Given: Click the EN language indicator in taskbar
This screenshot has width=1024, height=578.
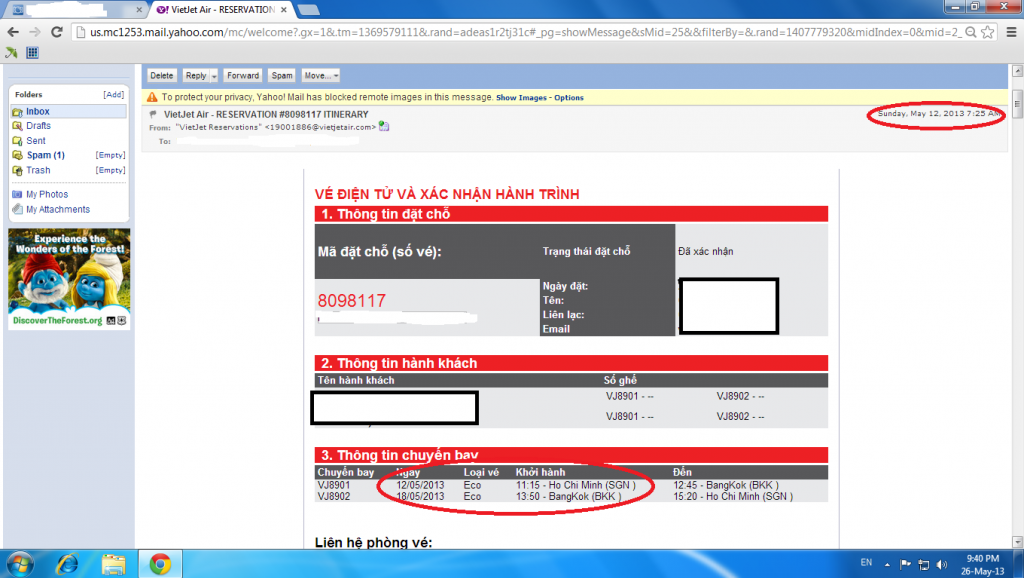Looking at the screenshot, I should coord(866,562).
